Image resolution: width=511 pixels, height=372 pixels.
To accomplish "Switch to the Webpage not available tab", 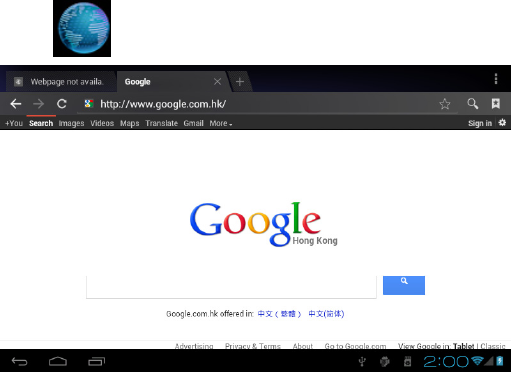I will point(61,82).
